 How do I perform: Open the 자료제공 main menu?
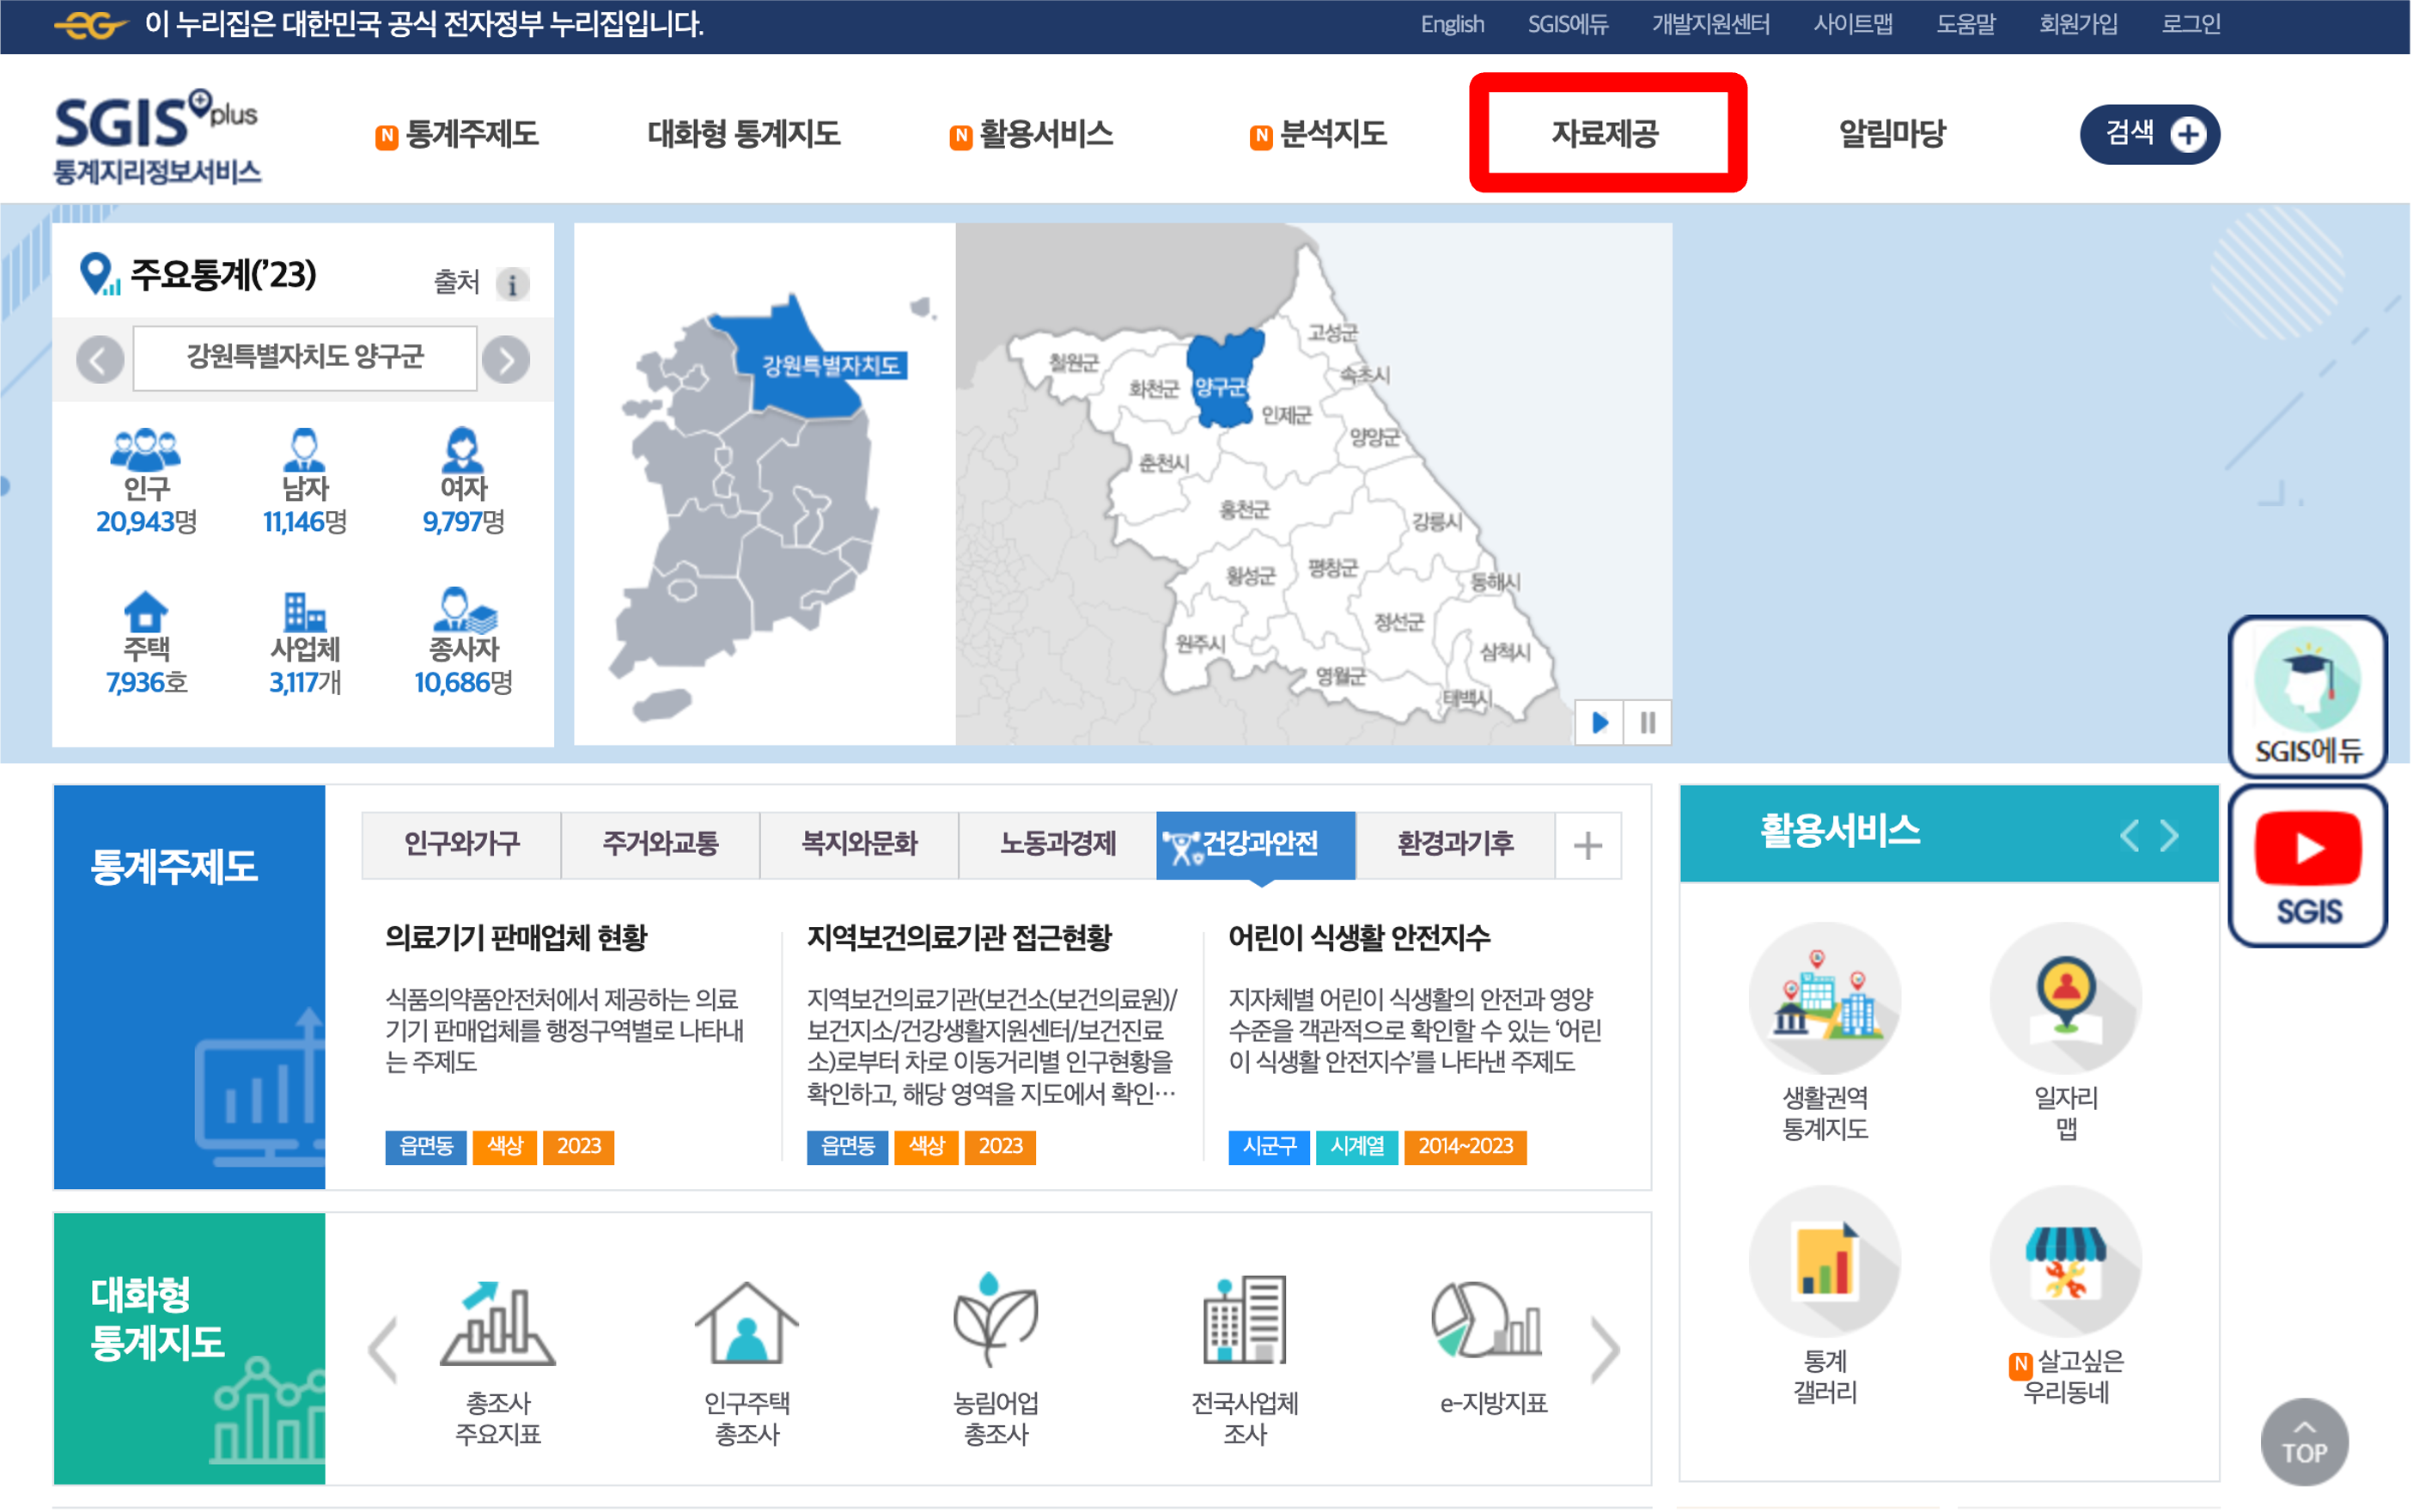tap(1605, 133)
